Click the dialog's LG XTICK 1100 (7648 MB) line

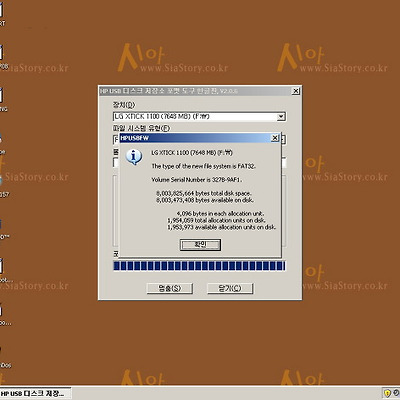point(192,153)
